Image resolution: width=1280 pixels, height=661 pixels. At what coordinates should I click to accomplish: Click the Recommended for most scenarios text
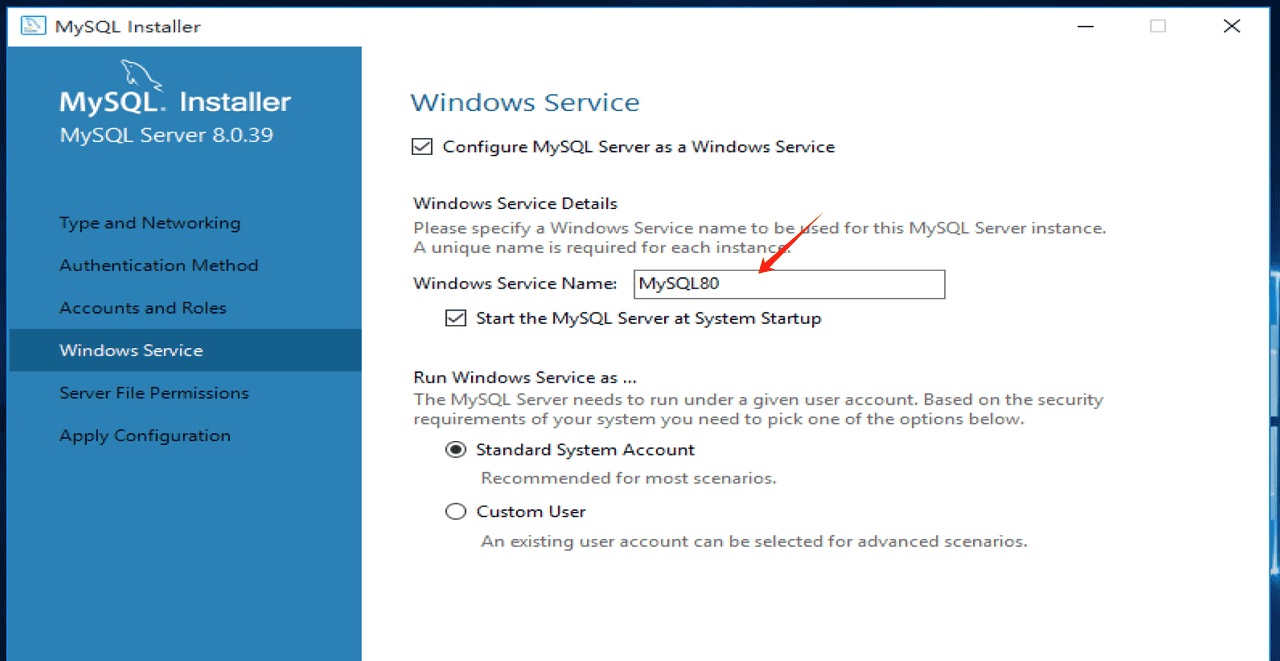click(x=629, y=479)
